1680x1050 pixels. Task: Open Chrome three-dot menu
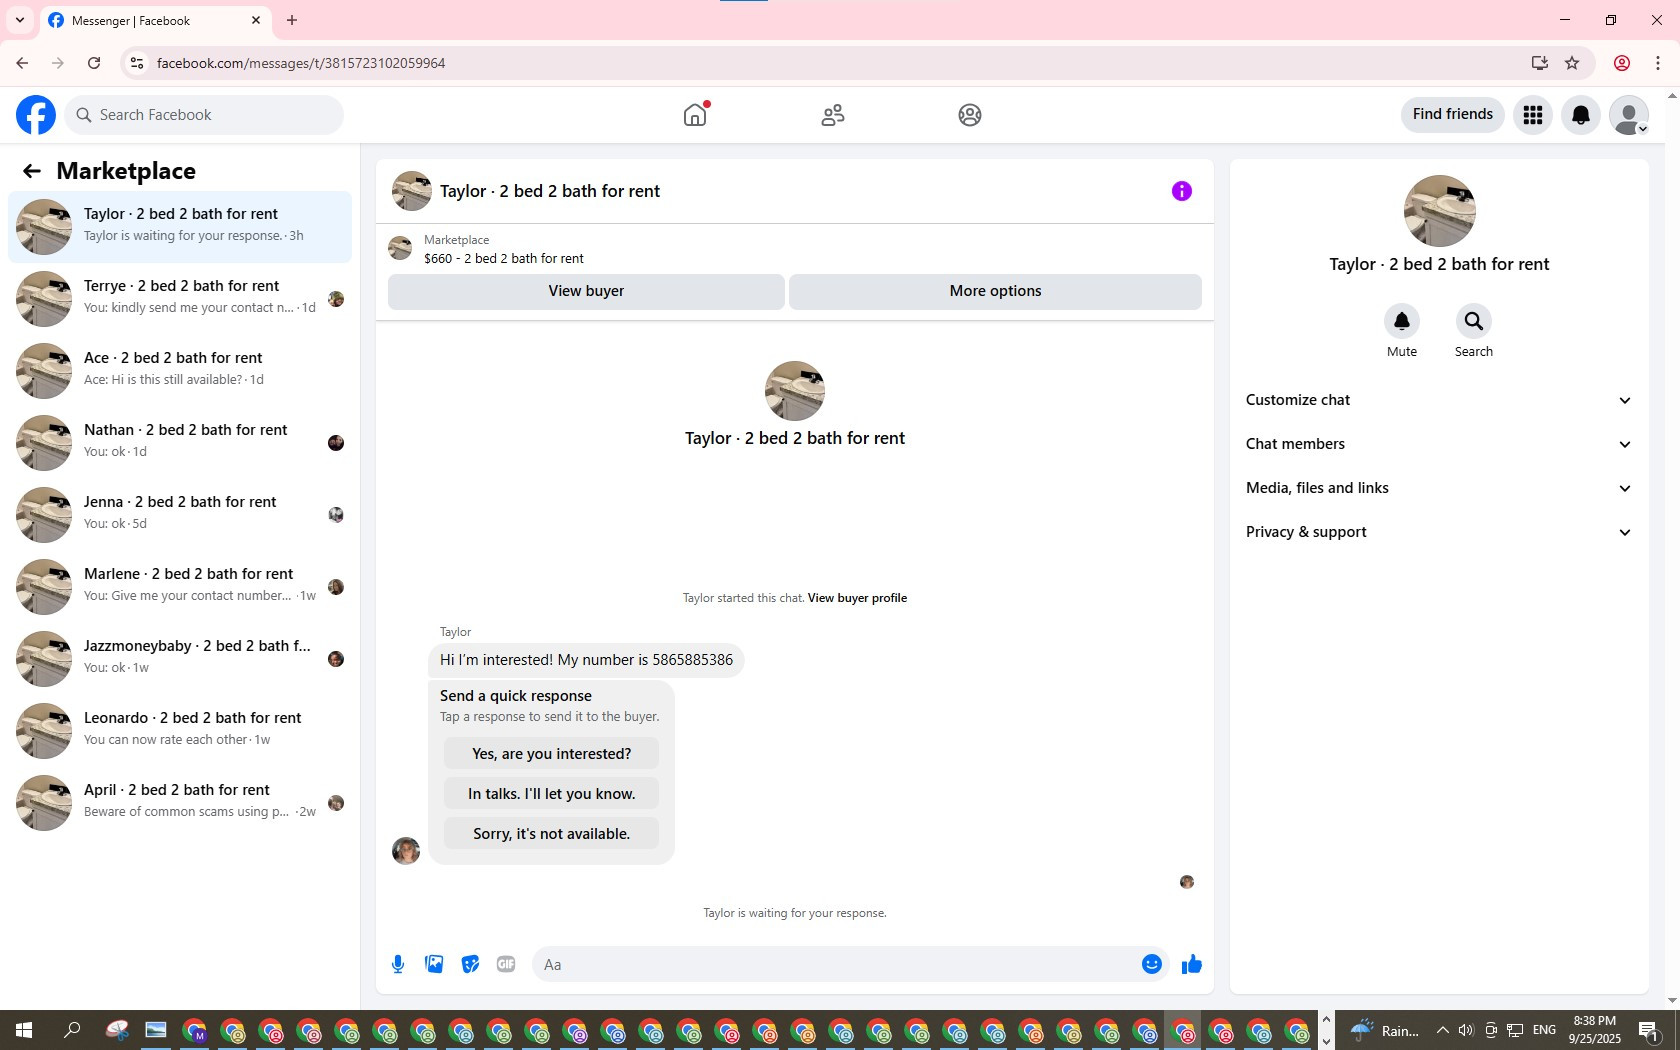coord(1658,63)
